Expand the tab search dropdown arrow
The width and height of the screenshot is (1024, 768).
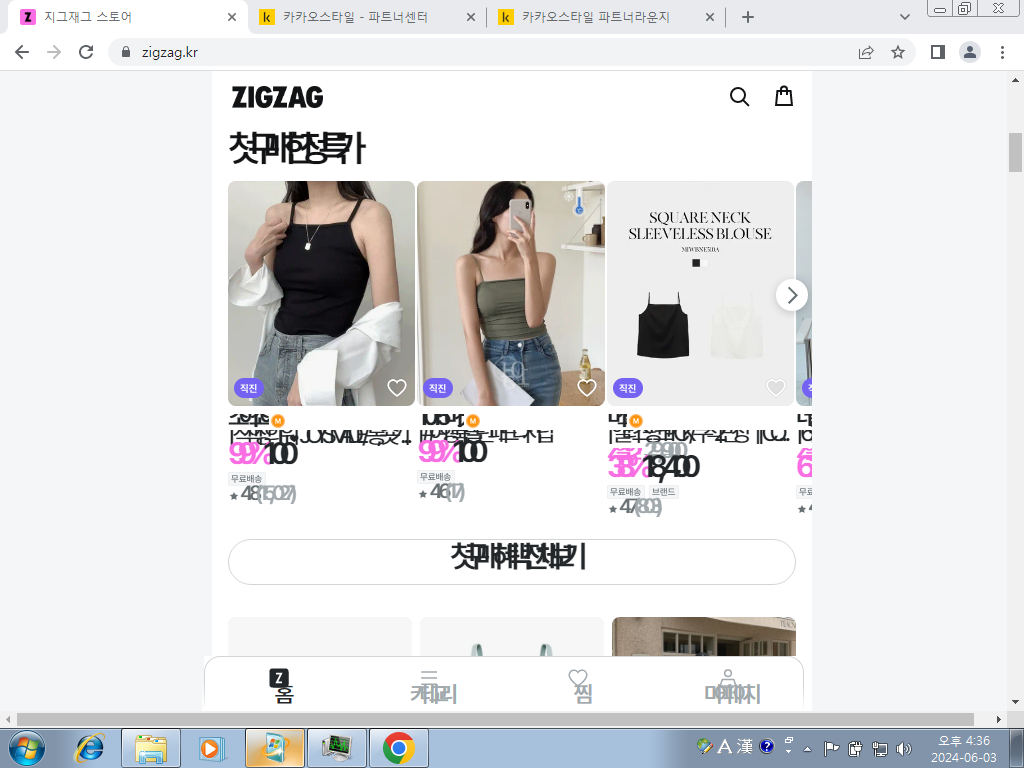point(904,17)
